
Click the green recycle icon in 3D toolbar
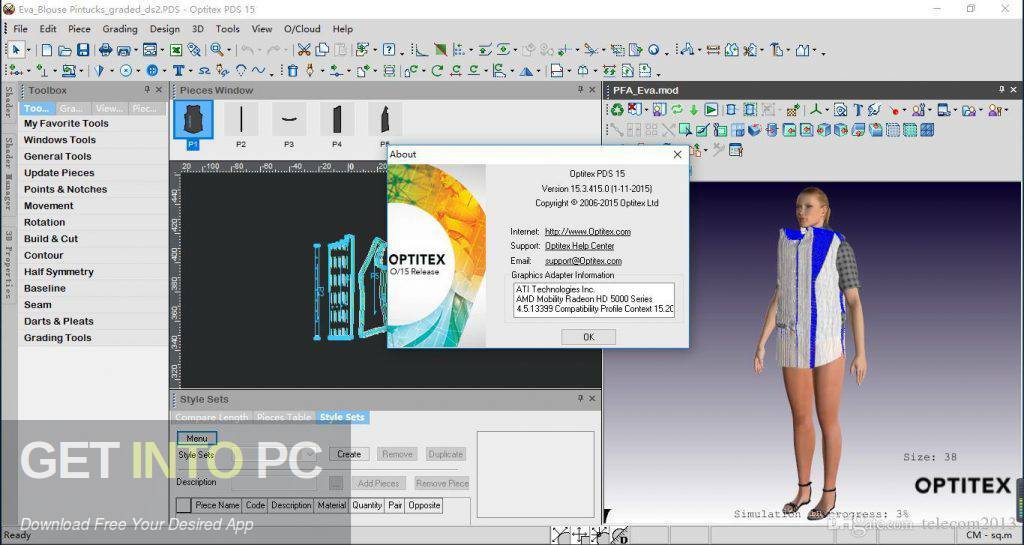pyautogui.click(x=617, y=110)
